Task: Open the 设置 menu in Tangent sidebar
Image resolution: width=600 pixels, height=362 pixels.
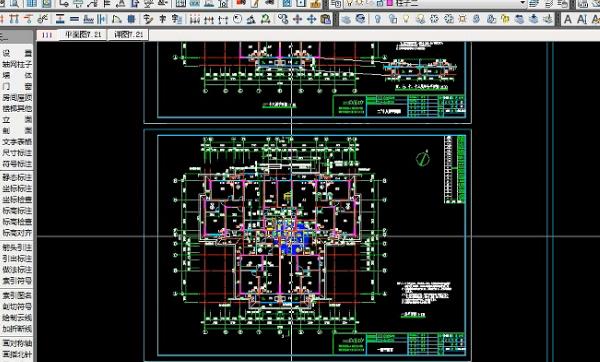Action: 17,53
